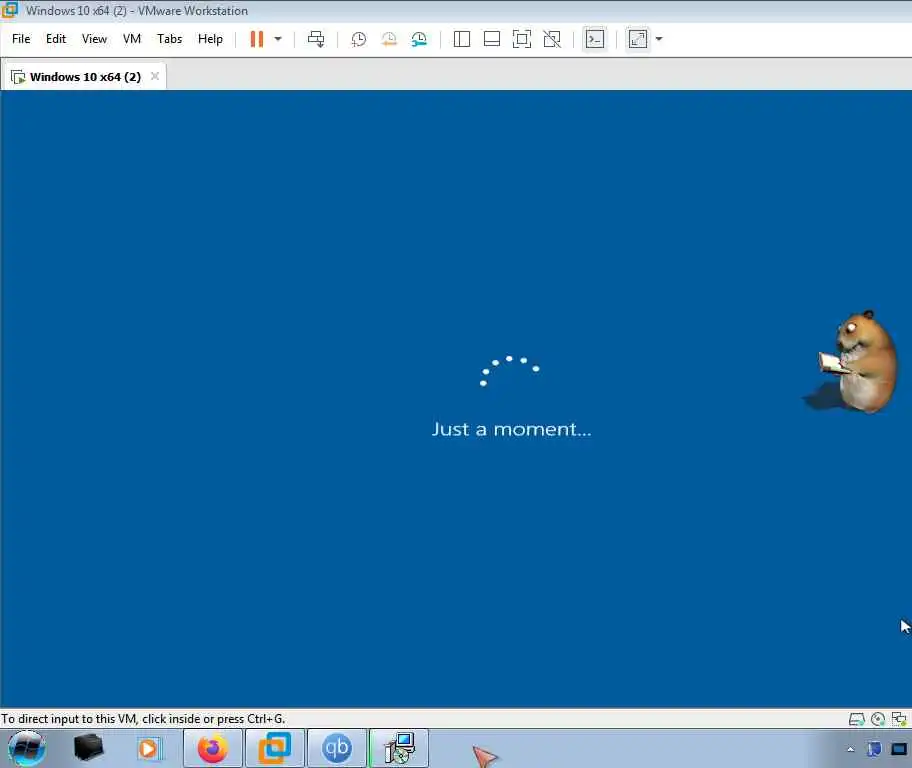Open the Windows Start menu orb
Image resolution: width=912 pixels, height=768 pixels.
point(26,749)
